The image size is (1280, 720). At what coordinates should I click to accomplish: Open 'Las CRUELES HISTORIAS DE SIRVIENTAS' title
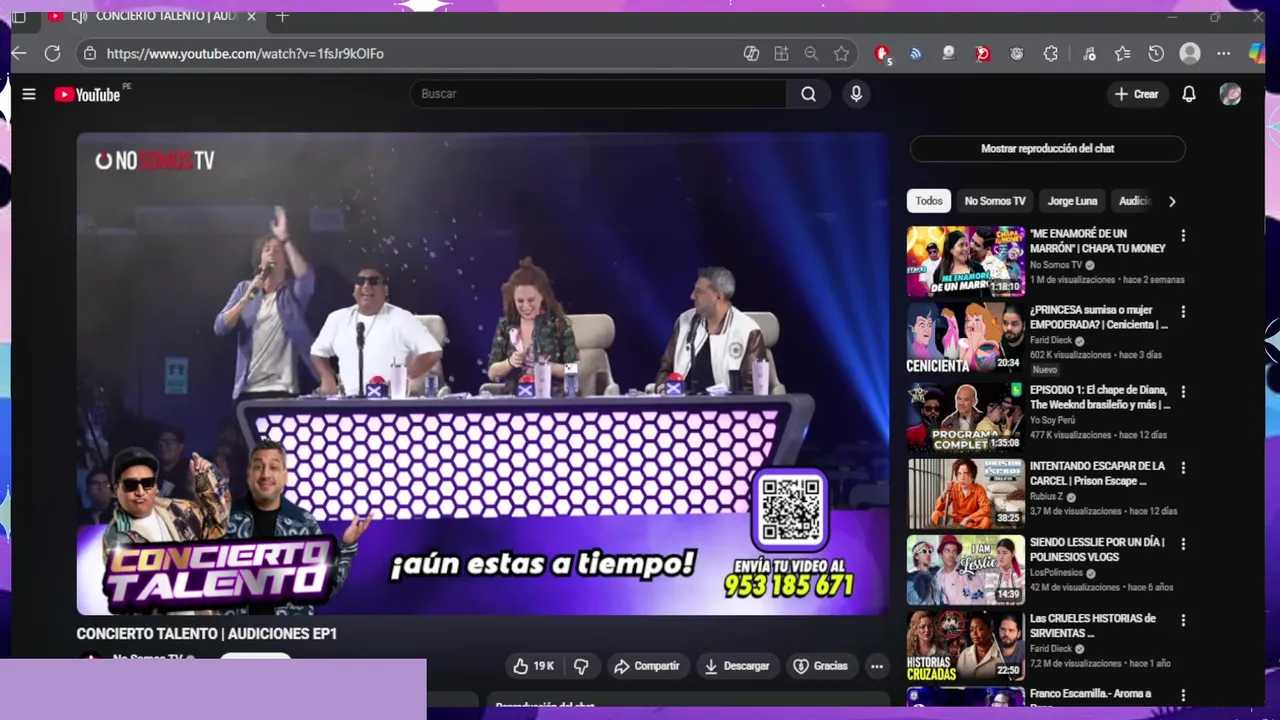point(1093,626)
